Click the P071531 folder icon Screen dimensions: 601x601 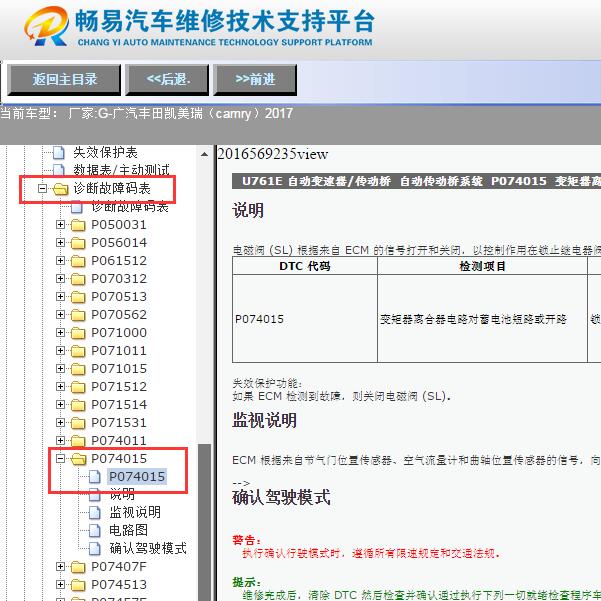point(78,423)
